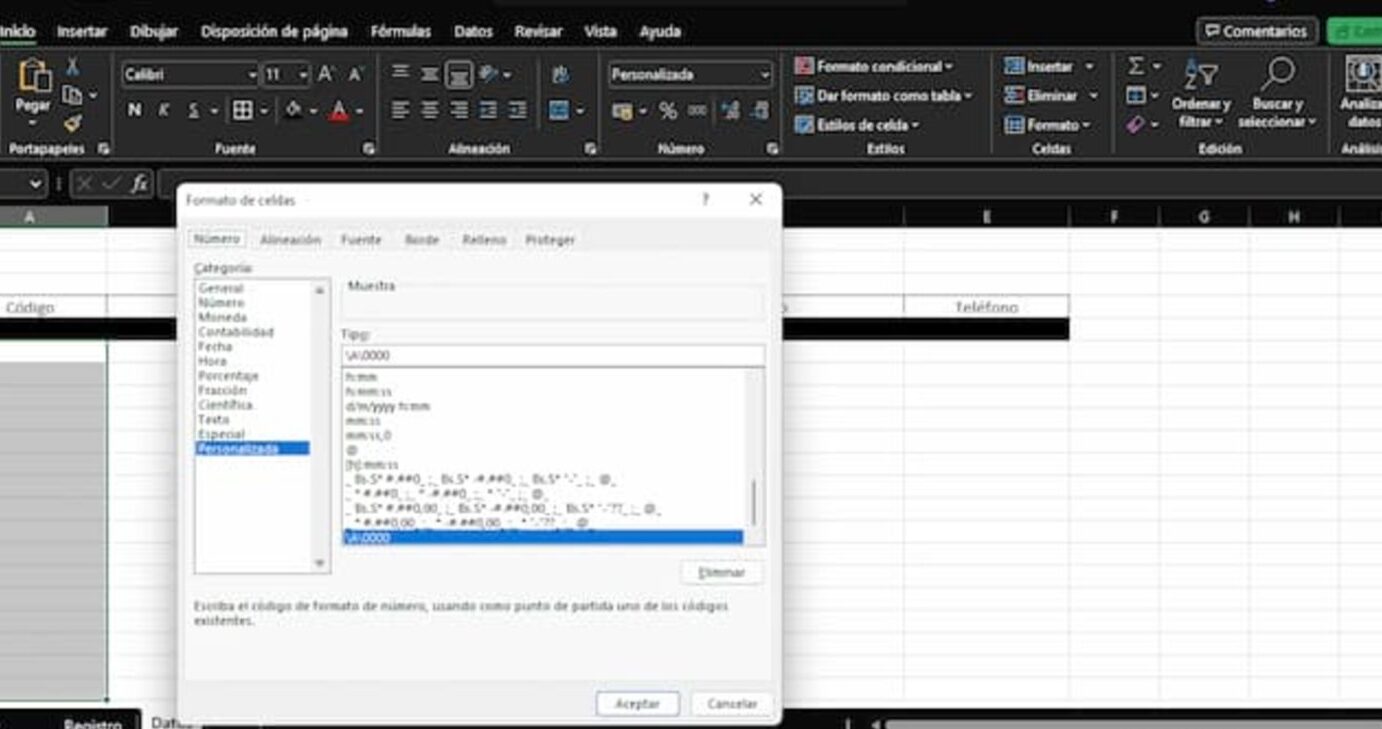Toggle italic (K) formatting
The height and width of the screenshot is (729, 1382).
[164, 110]
